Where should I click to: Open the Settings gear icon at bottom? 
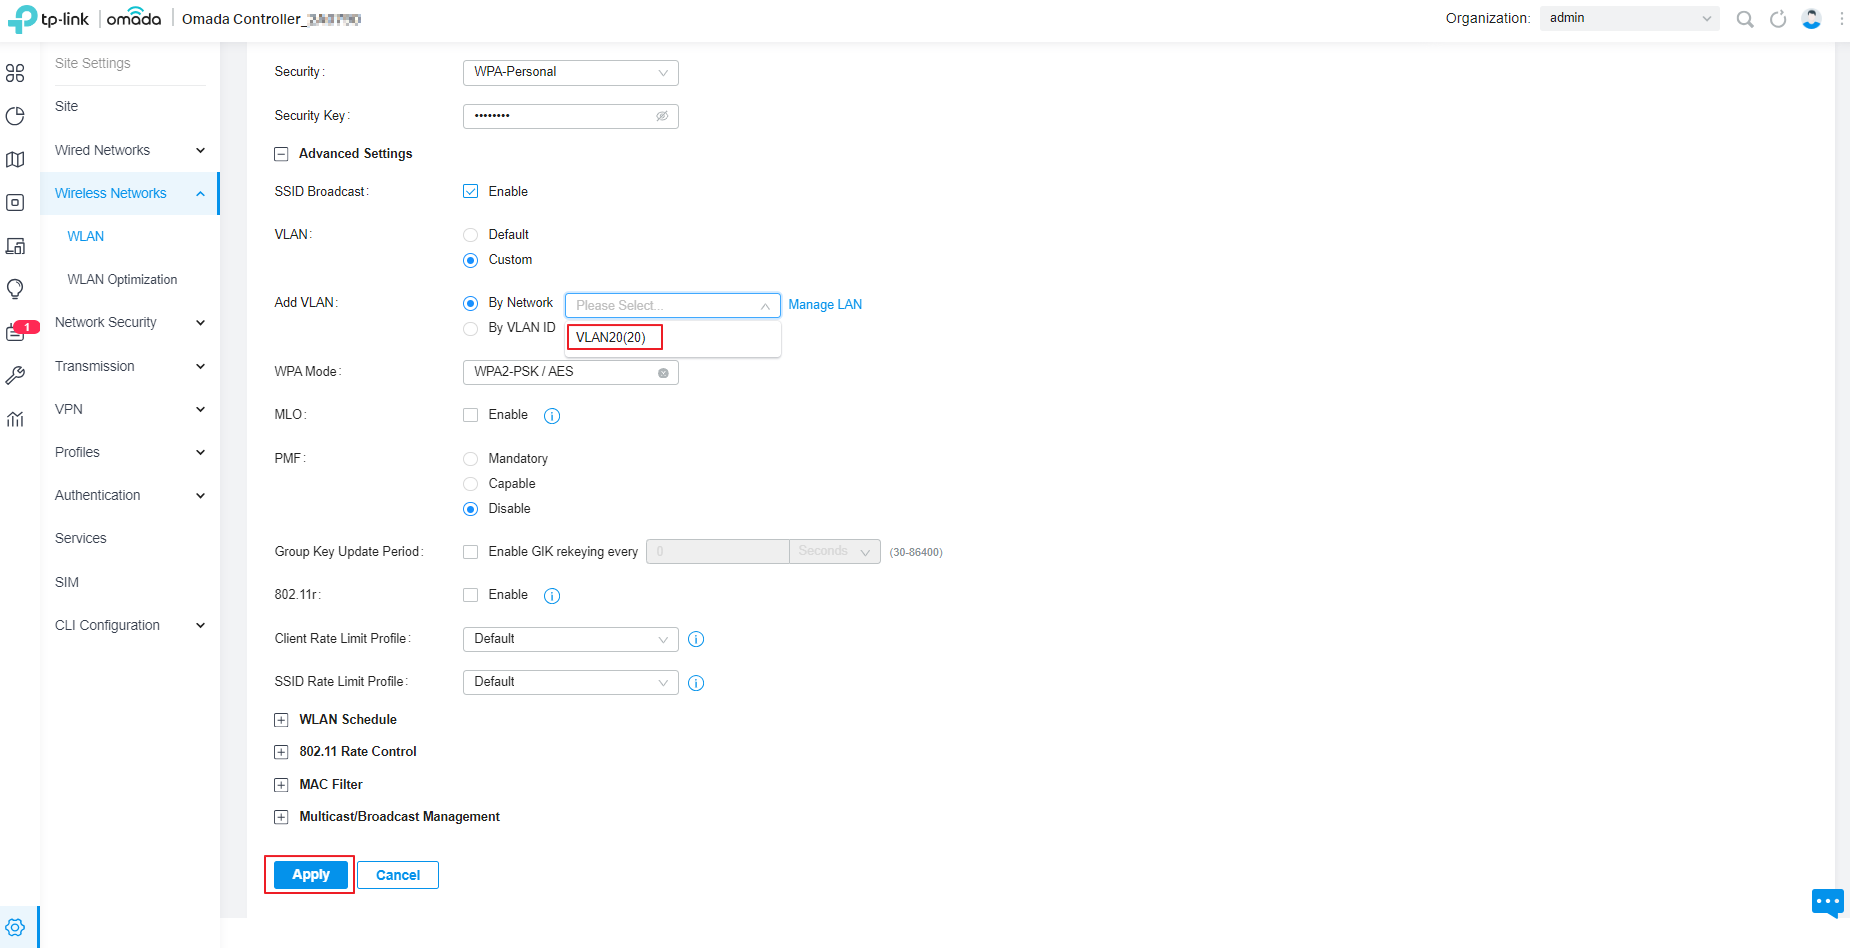click(x=15, y=927)
